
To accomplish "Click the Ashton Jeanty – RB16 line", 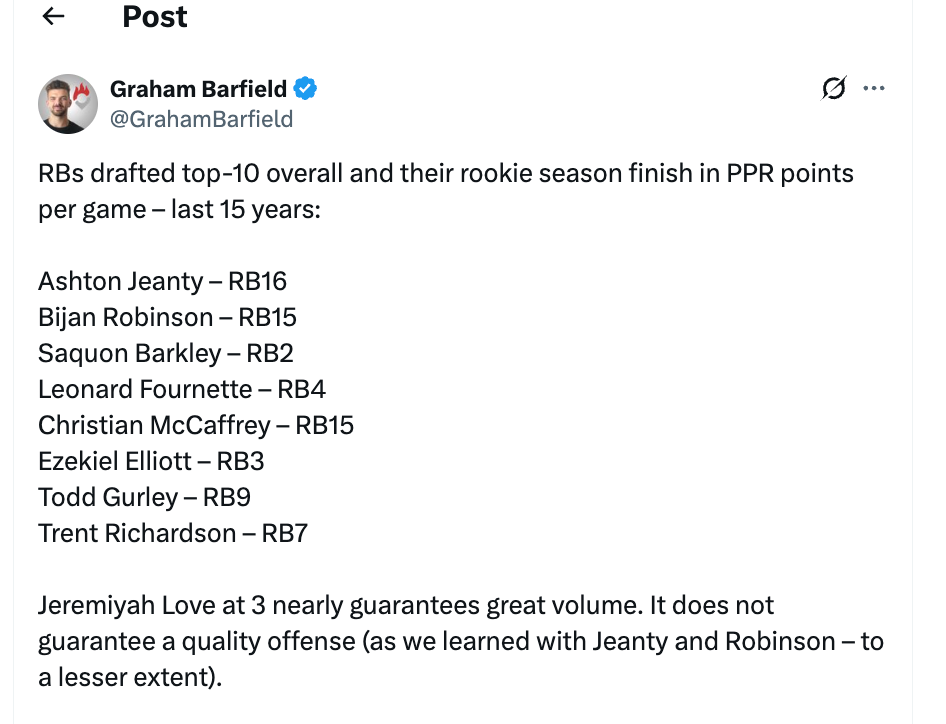I will pyautogui.click(x=162, y=281).
